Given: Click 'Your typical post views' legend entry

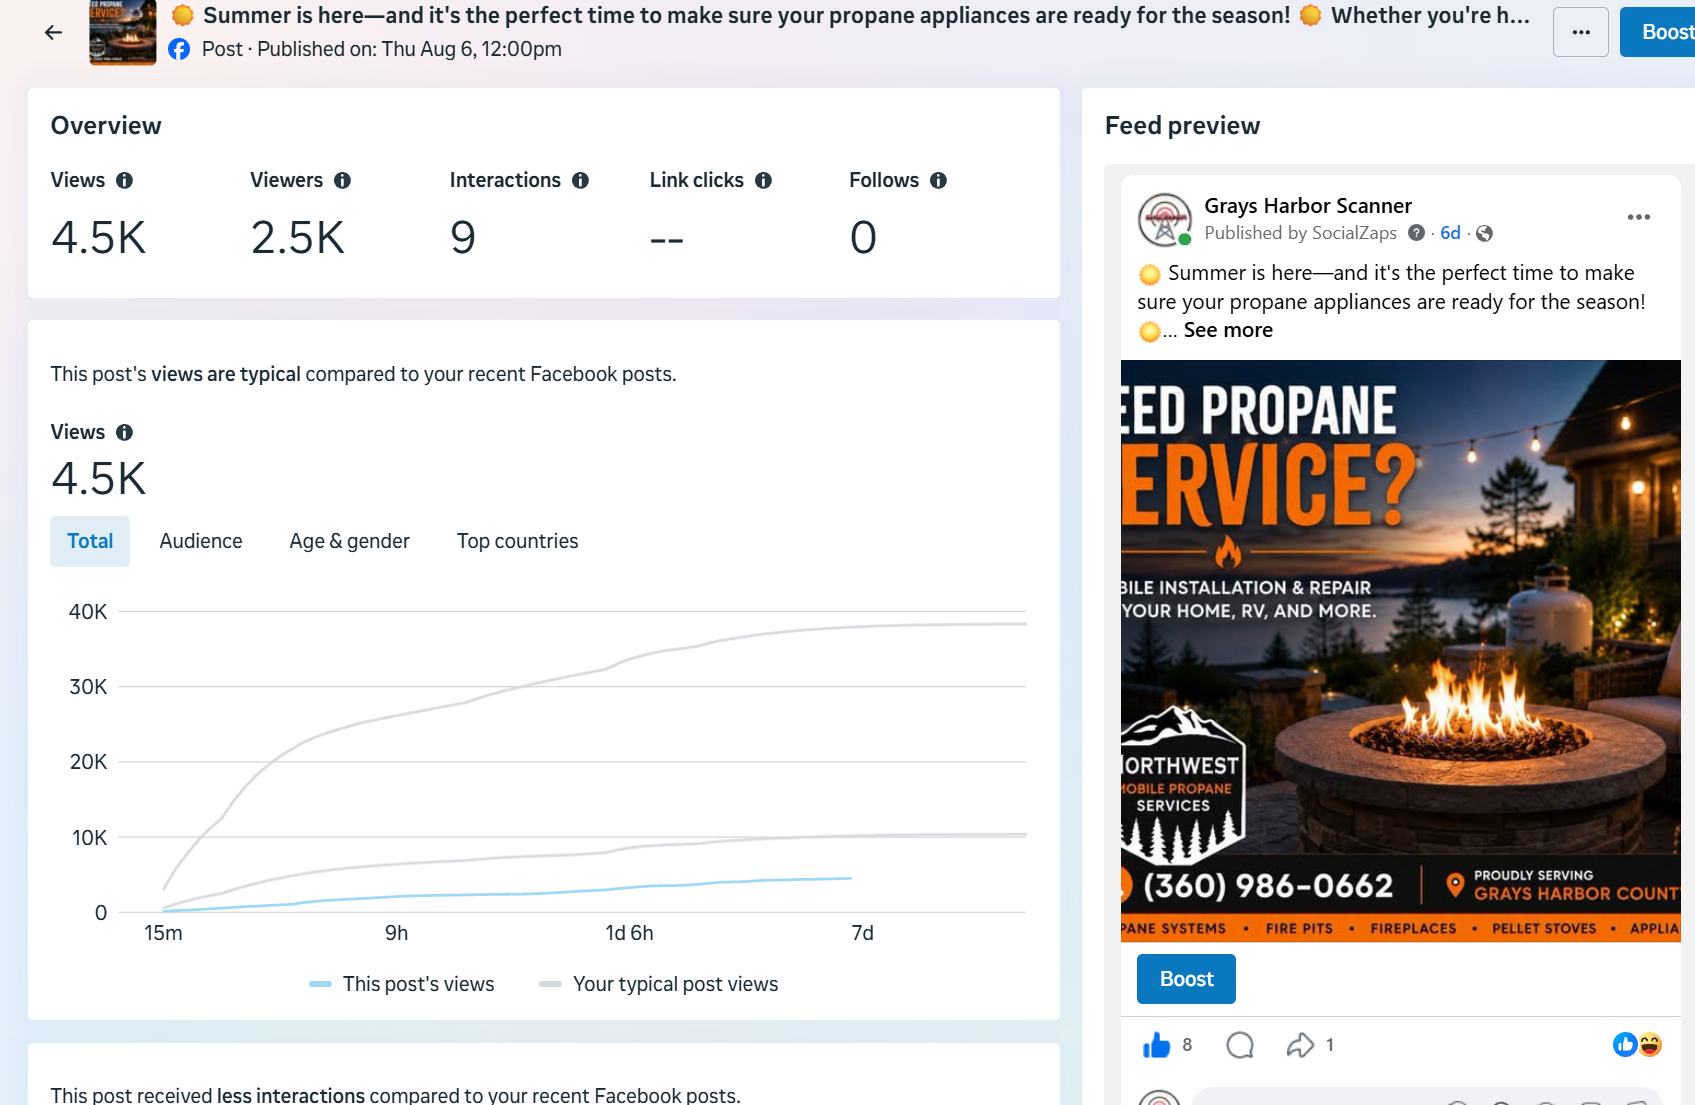Looking at the screenshot, I should click(658, 984).
